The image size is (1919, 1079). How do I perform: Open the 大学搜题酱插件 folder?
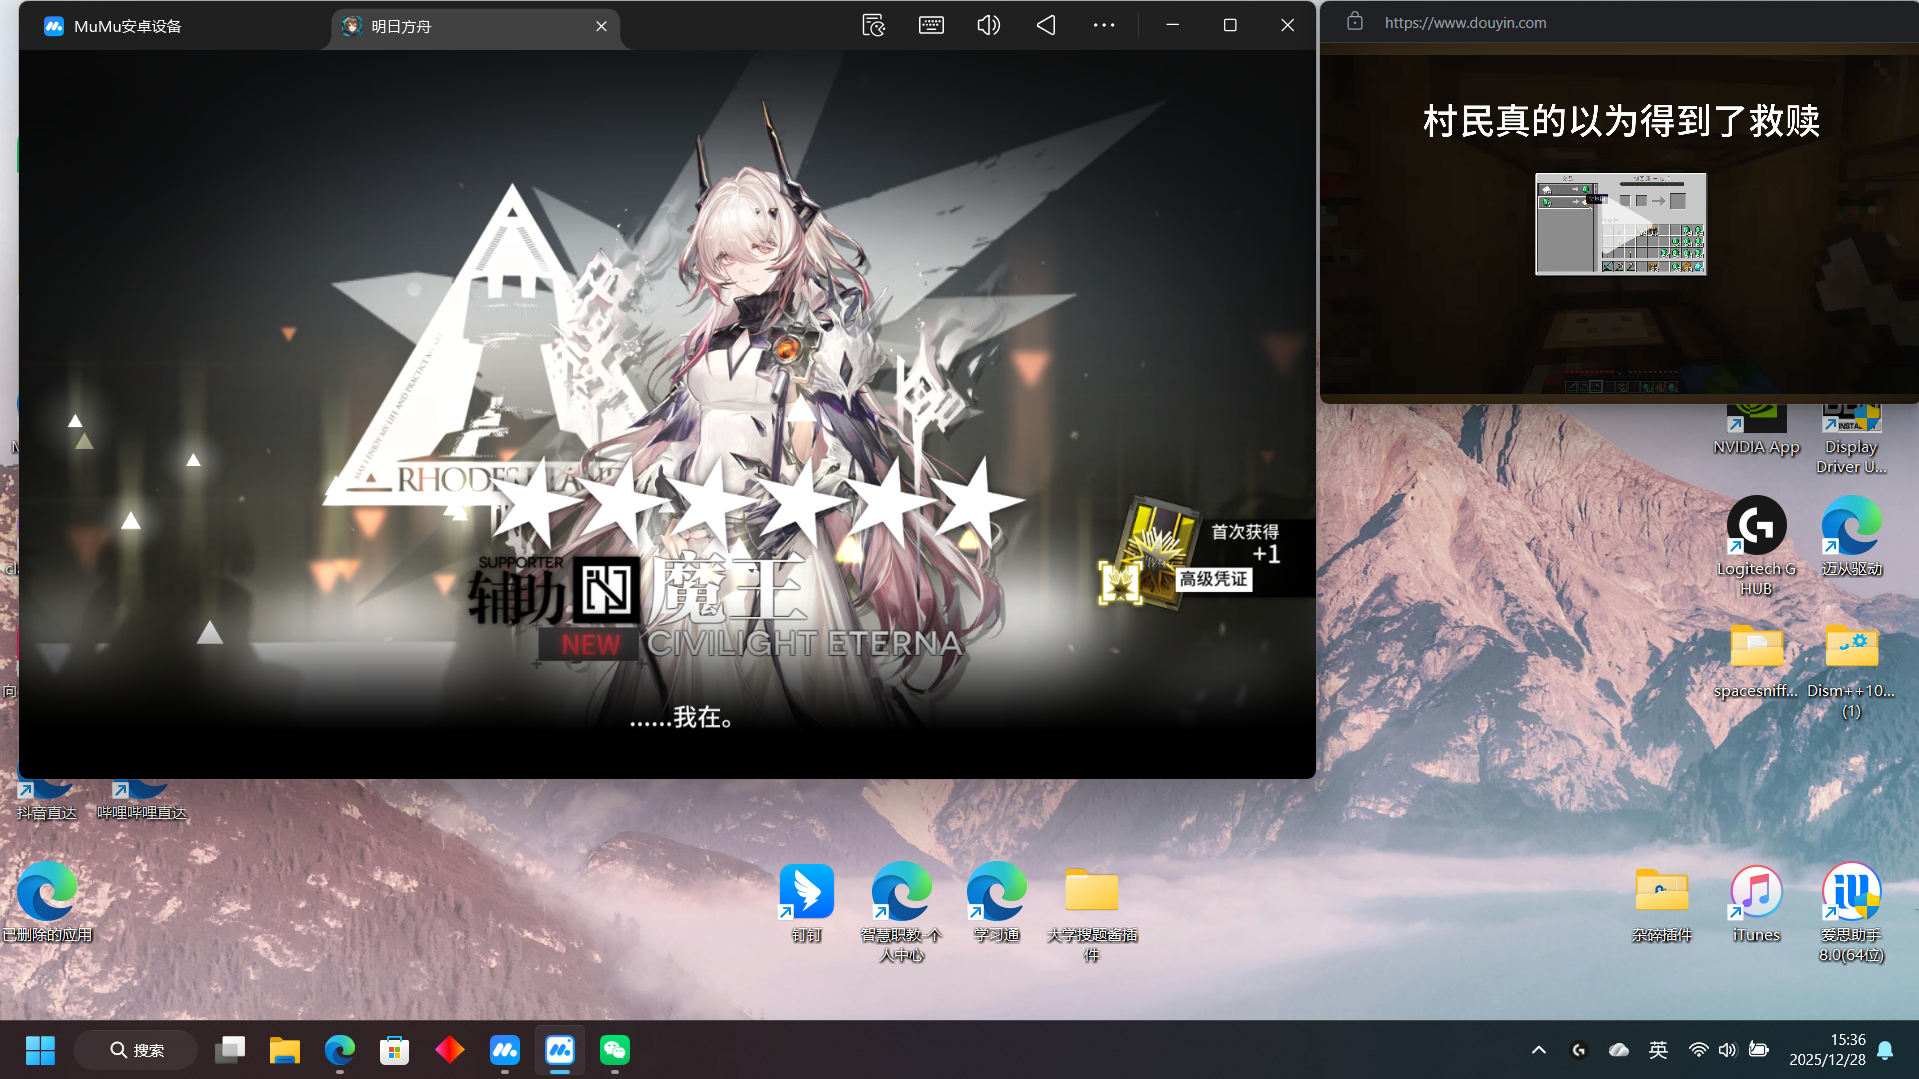tap(1091, 902)
